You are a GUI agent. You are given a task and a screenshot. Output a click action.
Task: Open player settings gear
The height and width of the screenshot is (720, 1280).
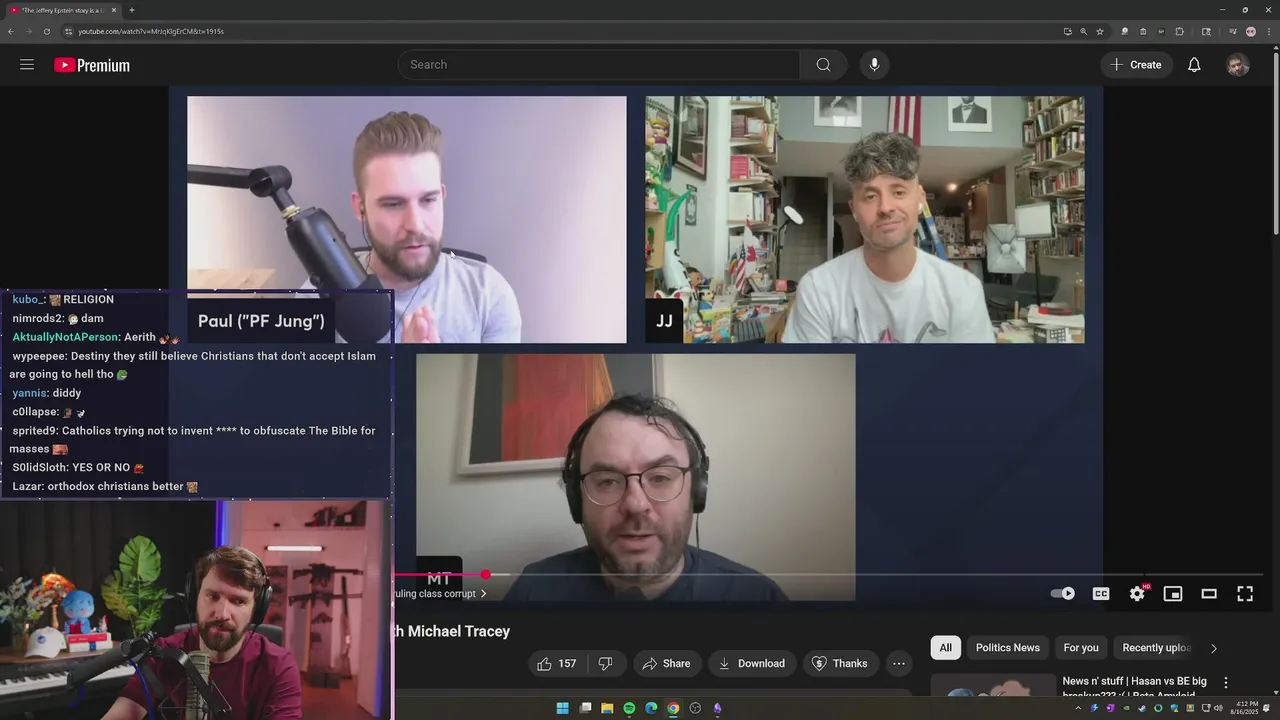pyautogui.click(x=1137, y=593)
